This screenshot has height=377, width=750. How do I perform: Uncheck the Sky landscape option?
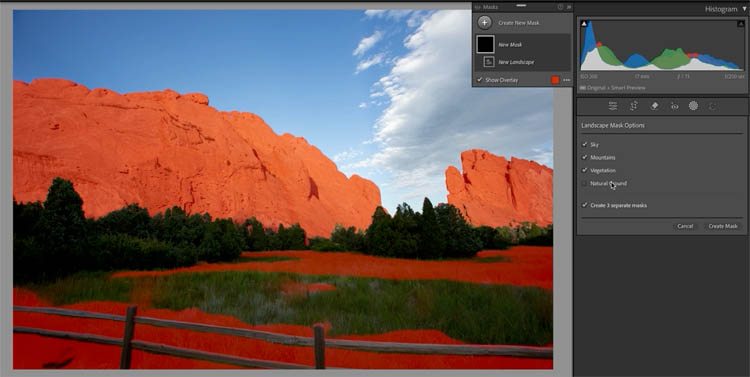tap(585, 144)
